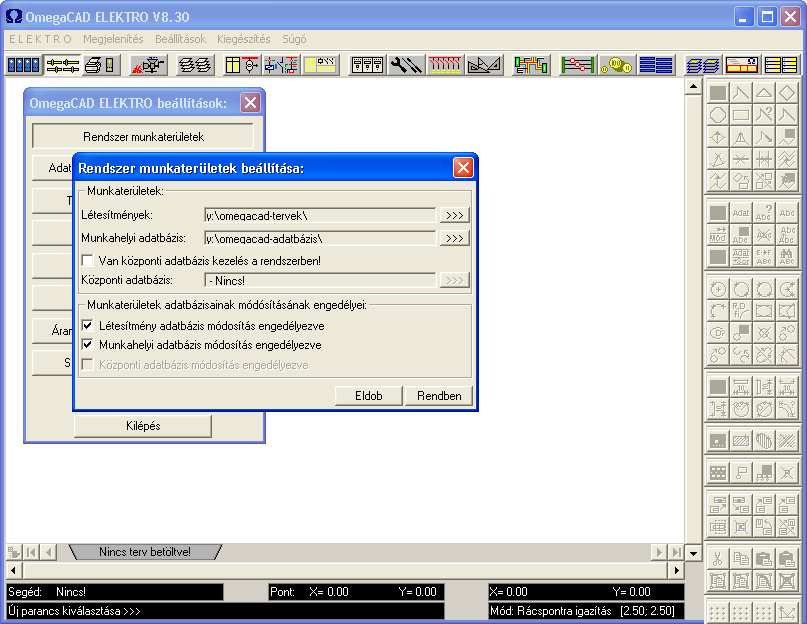Select the rectangle drawing tool
This screenshot has height=624, width=807.
pyautogui.click(x=741, y=115)
